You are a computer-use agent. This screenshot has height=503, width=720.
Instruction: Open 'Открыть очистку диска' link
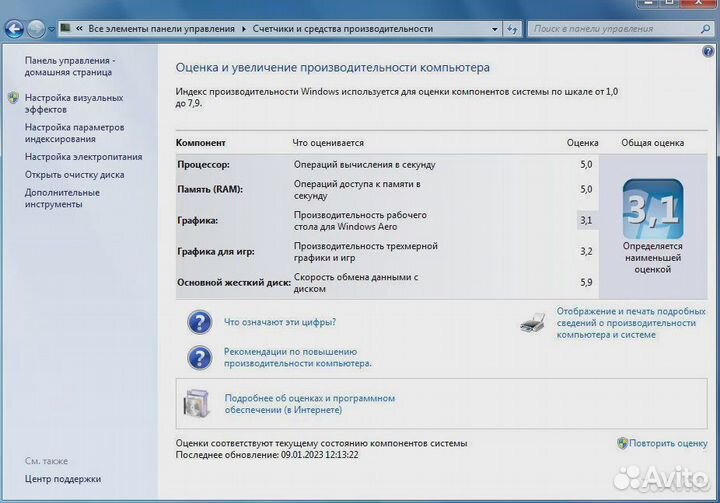pos(74,175)
